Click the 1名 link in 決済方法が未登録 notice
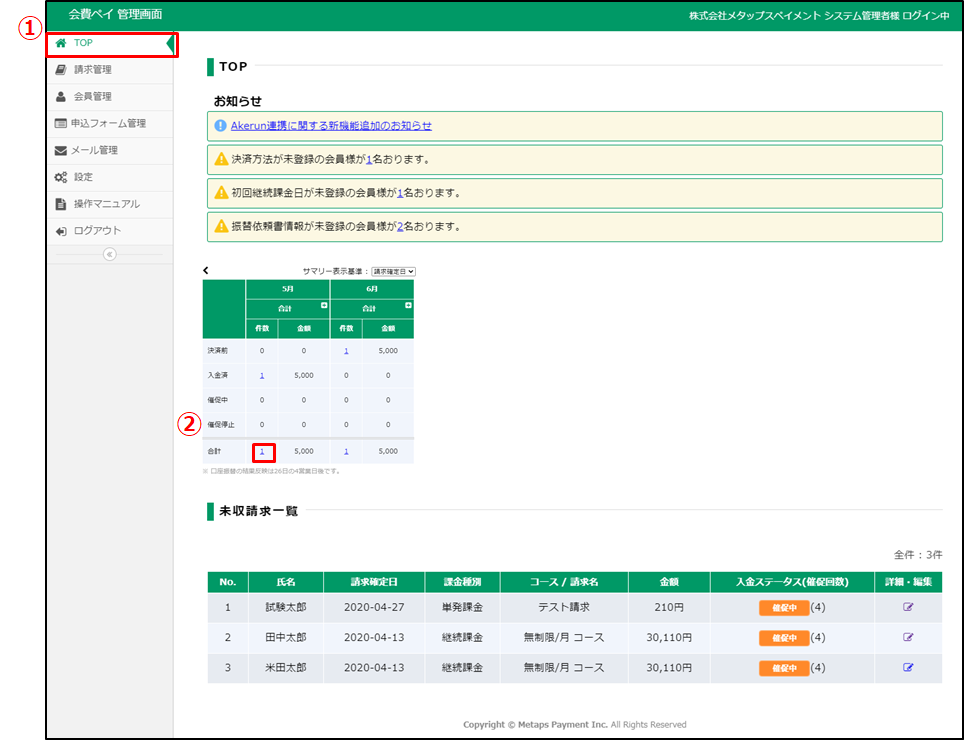The image size is (964, 740). point(369,160)
